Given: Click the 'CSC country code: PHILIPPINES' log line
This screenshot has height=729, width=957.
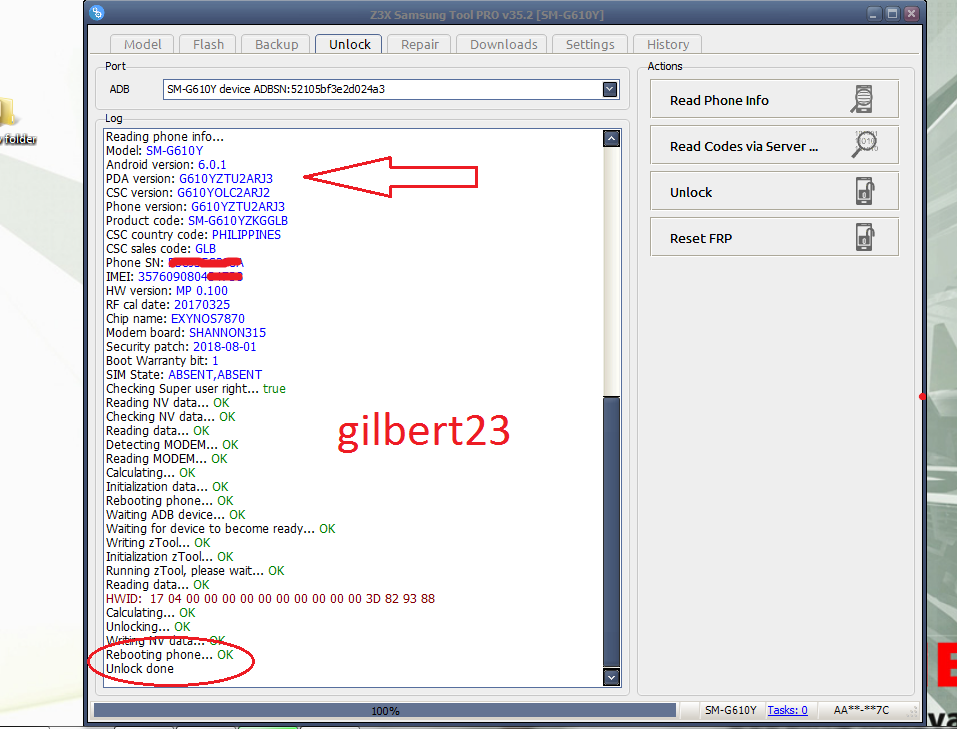Looking at the screenshot, I should point(193,235).
